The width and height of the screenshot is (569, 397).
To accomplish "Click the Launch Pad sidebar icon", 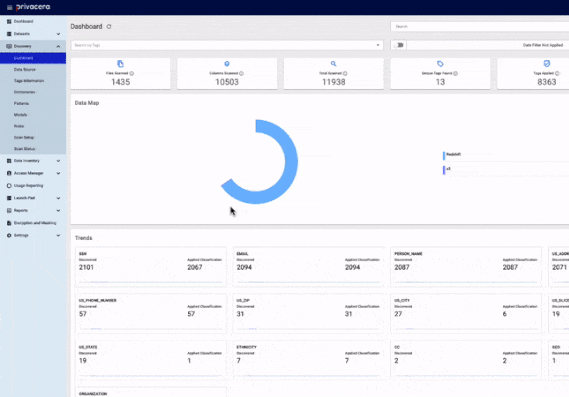I will (9, 198).
